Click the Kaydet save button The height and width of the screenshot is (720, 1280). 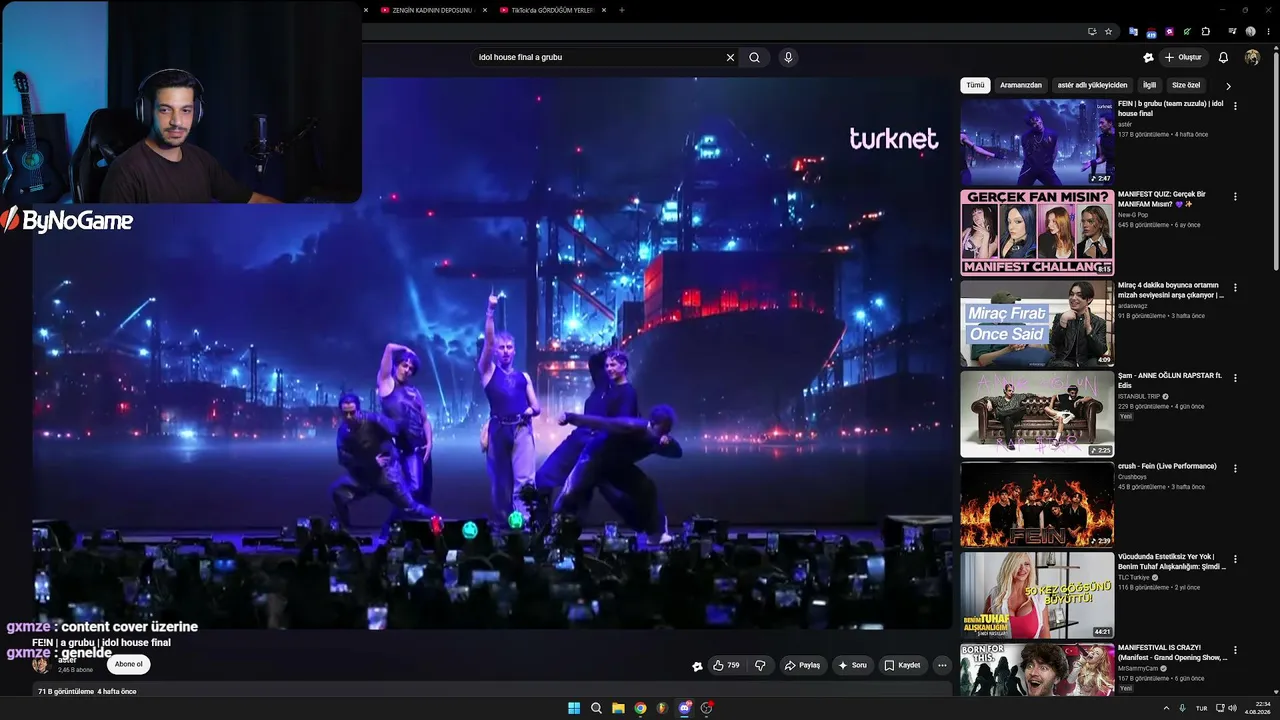(902, 665)
